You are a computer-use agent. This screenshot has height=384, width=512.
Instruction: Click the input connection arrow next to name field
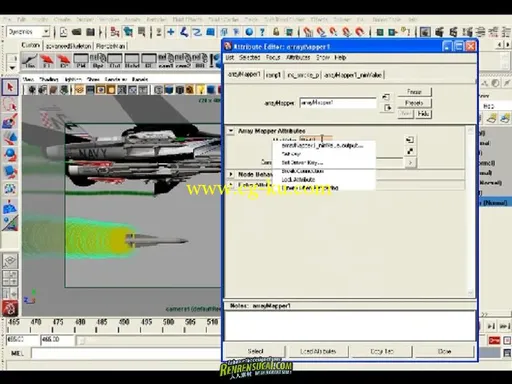coord(386,97)
